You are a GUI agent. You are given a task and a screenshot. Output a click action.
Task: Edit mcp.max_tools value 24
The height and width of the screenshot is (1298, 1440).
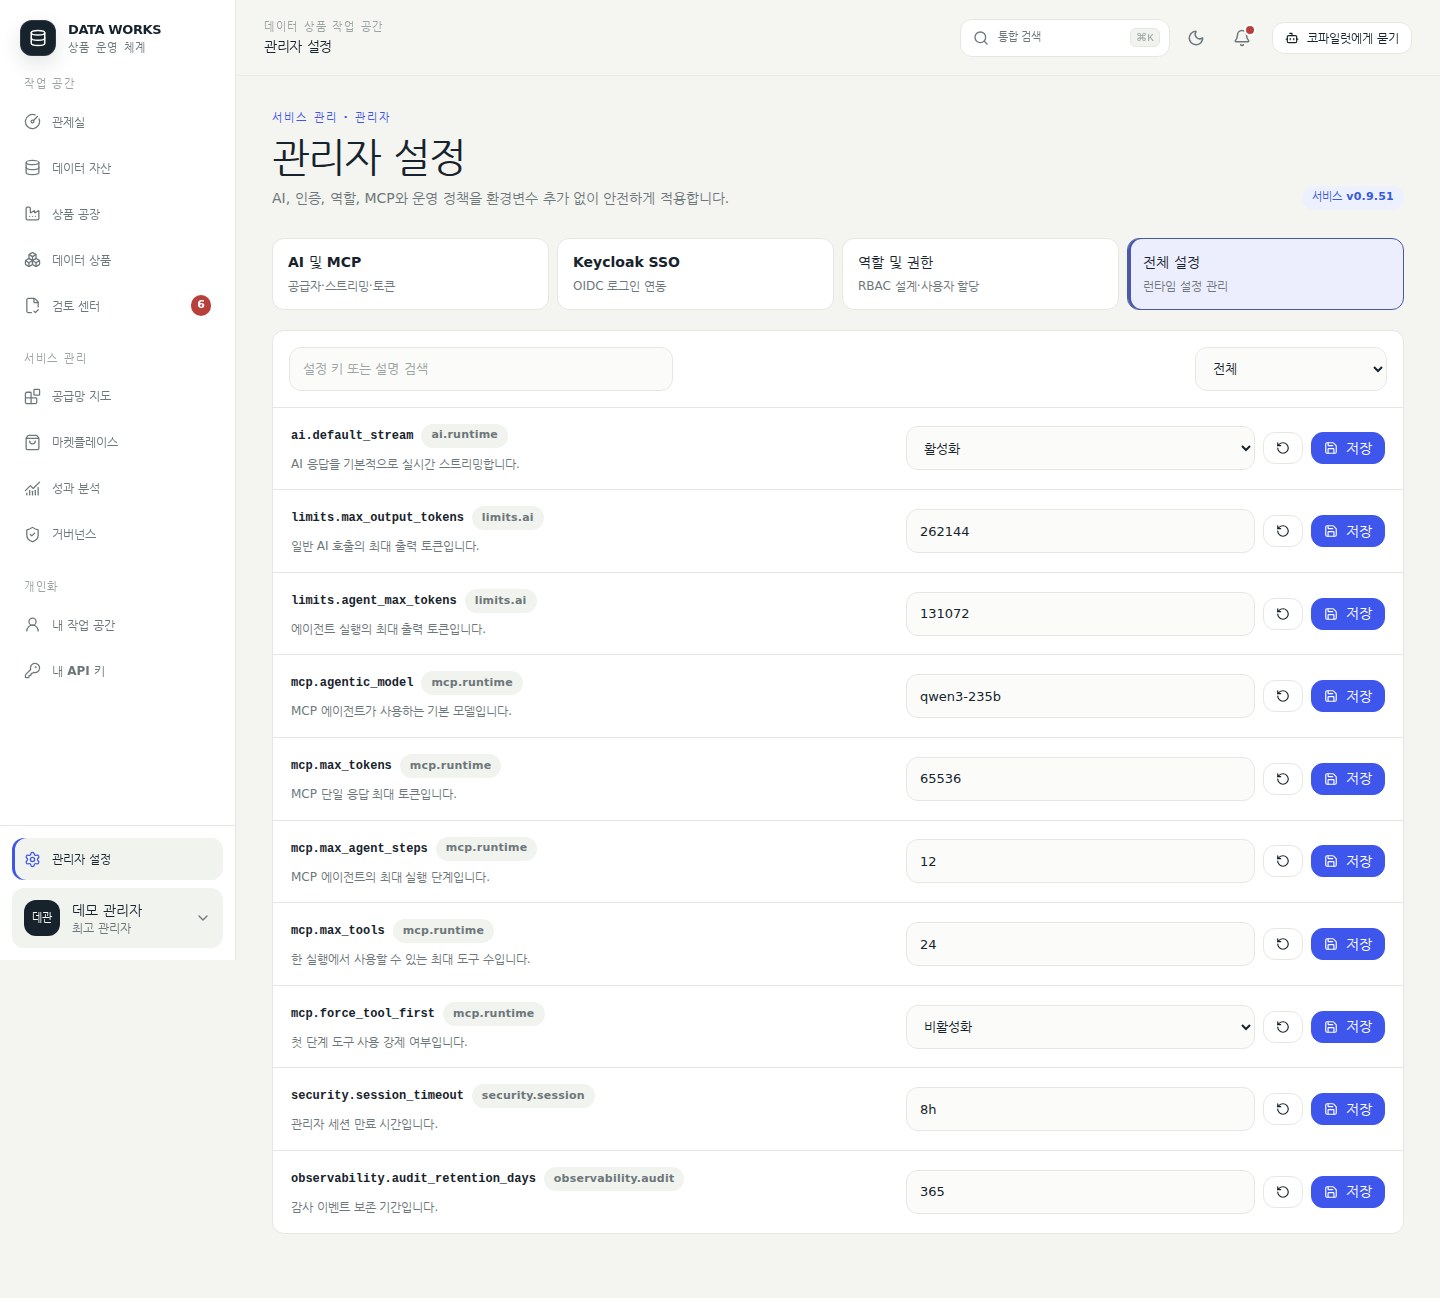1080,944
